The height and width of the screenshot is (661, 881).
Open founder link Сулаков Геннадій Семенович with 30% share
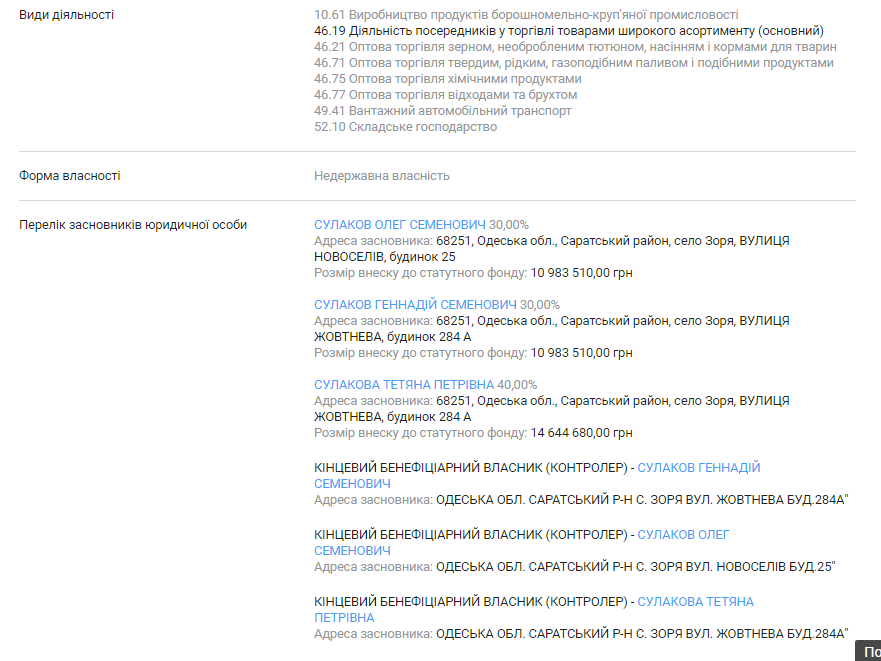point(415,305)
